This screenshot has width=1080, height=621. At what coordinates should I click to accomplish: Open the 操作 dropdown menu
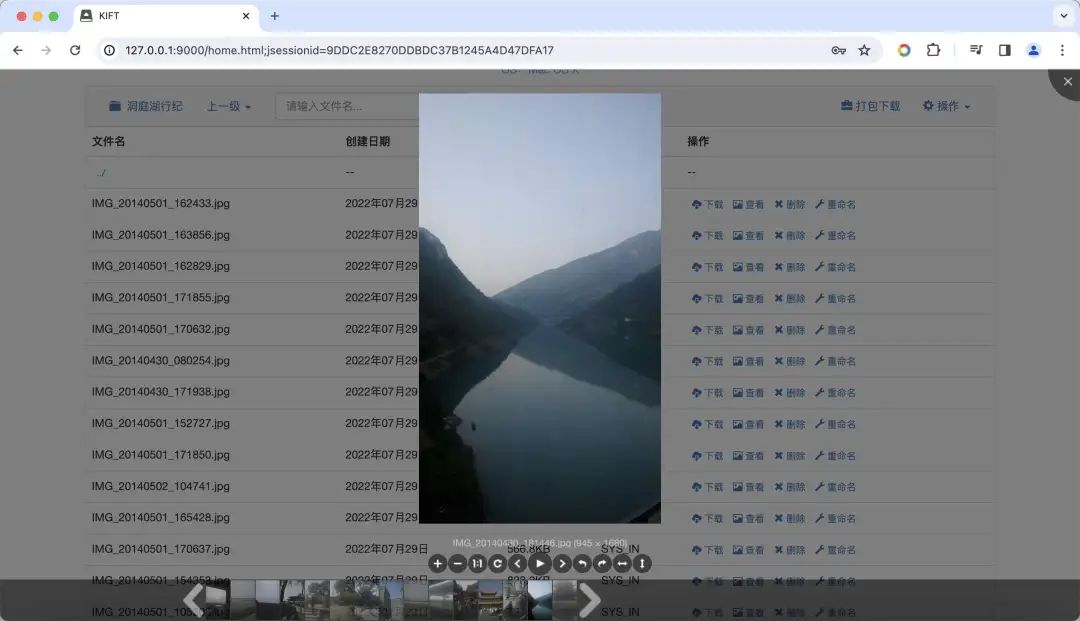[946, 106]
